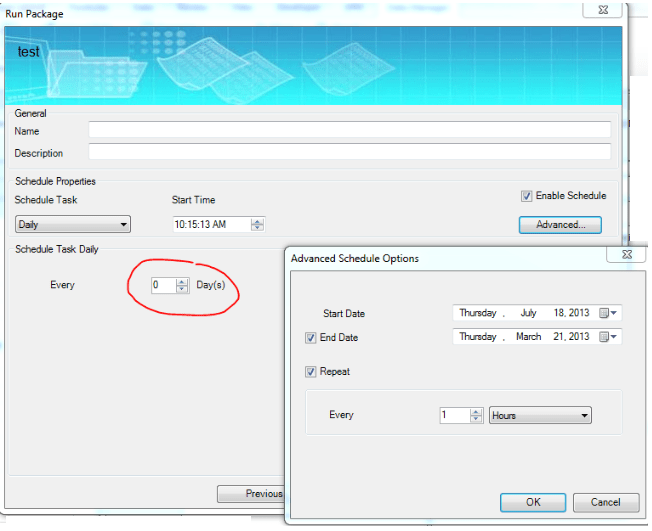Viewport: 652px width, 531px height.
Task: Increase Every Day(s) value with up arrow
Action: (182, 281)
